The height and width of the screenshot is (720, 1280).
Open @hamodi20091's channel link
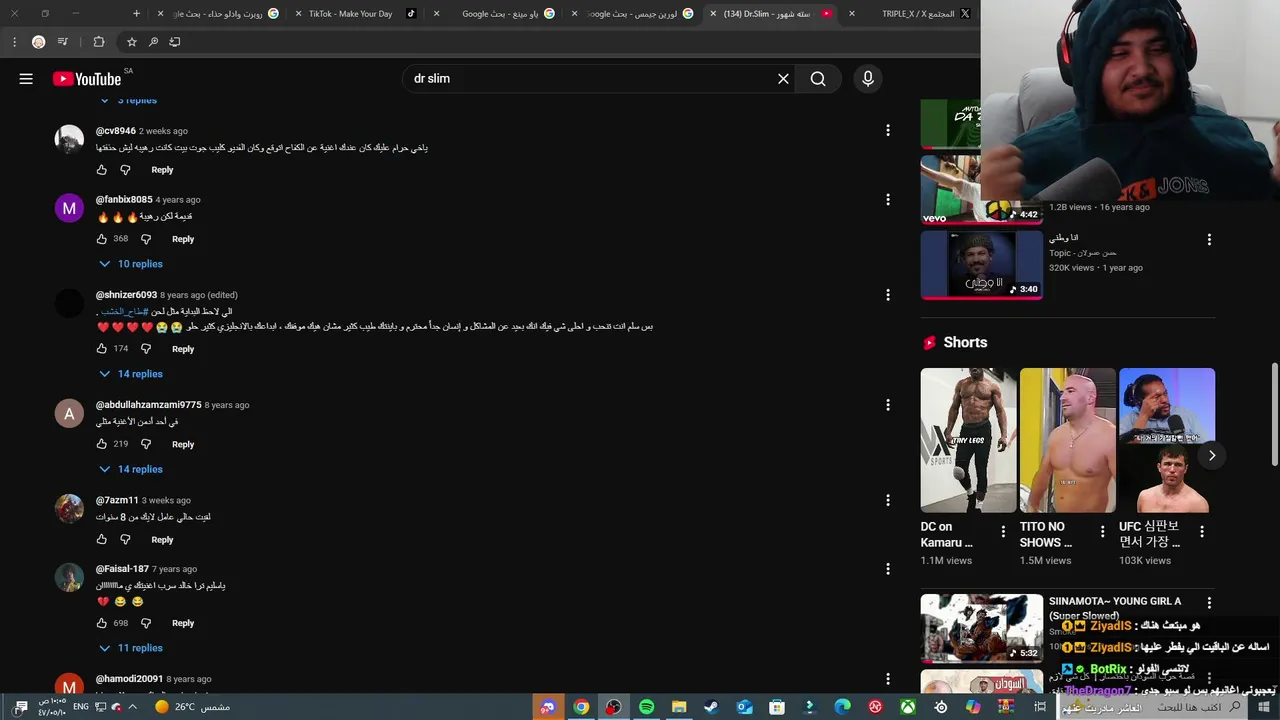[x=129, y=679]
